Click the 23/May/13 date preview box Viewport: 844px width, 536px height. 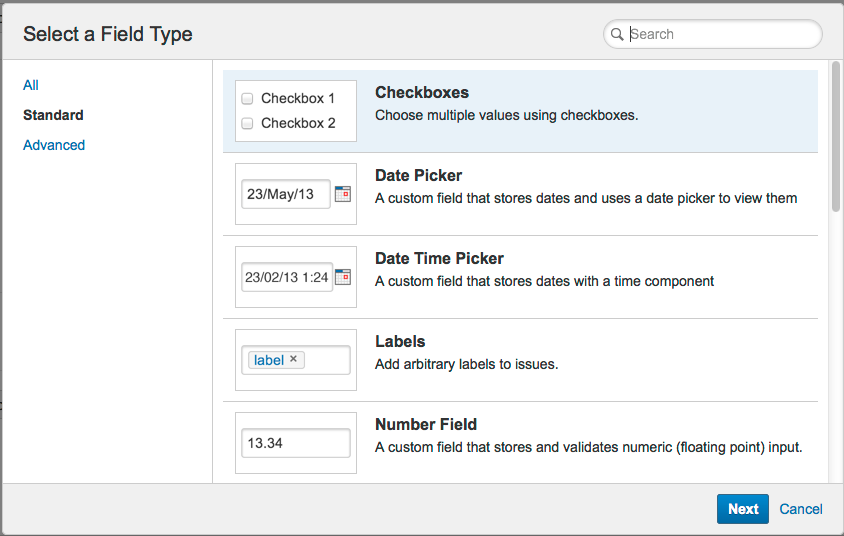click(285, 194)
